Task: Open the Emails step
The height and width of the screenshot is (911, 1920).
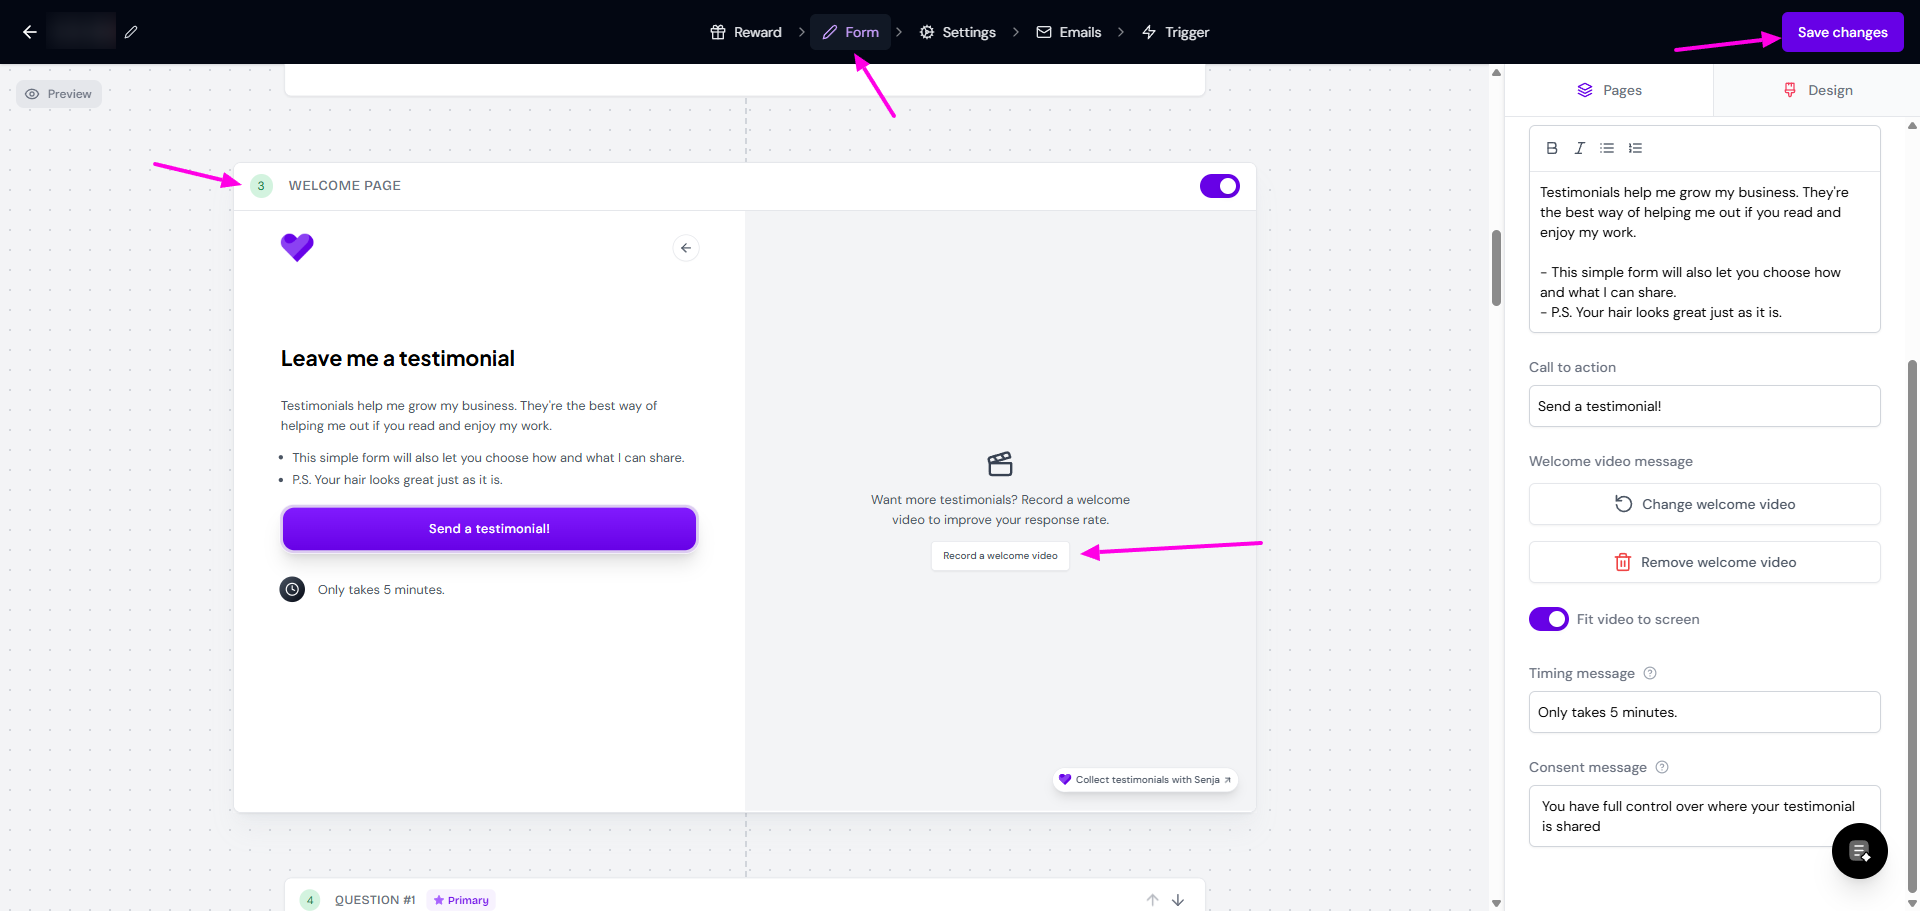Action: point(1069,32)
